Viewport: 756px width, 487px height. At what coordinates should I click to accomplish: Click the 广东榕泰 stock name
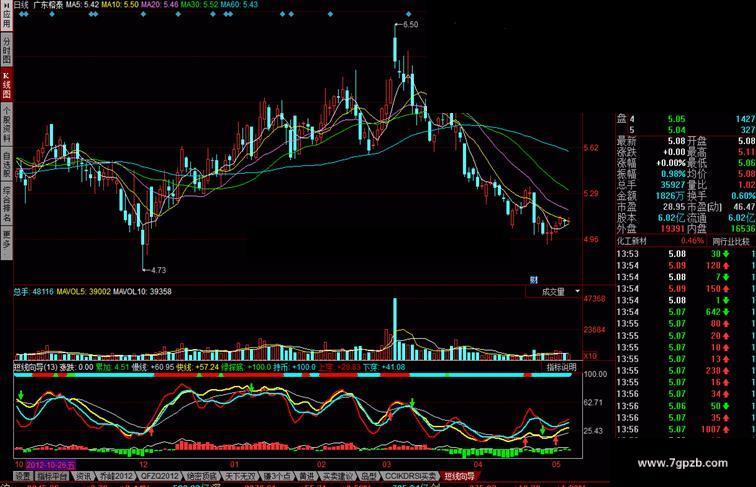tap(48, 5)
